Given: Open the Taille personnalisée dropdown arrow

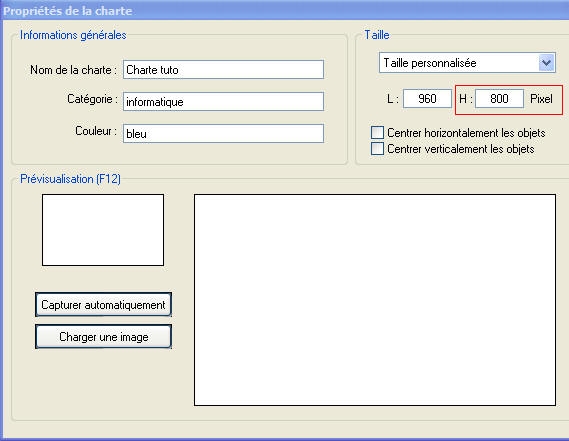Looking at the screenshot, I should coord(547,63).
